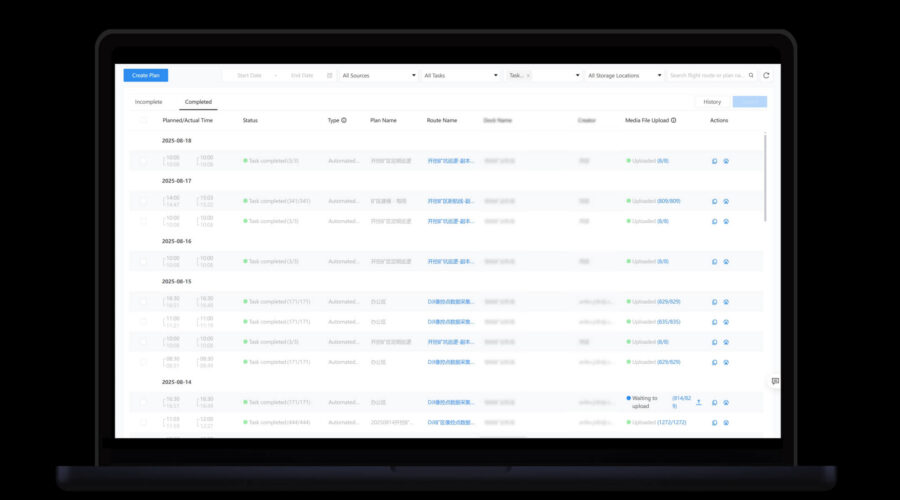Click the History button
The height and width of the screenshot is (500, 900).
point(711,102)
